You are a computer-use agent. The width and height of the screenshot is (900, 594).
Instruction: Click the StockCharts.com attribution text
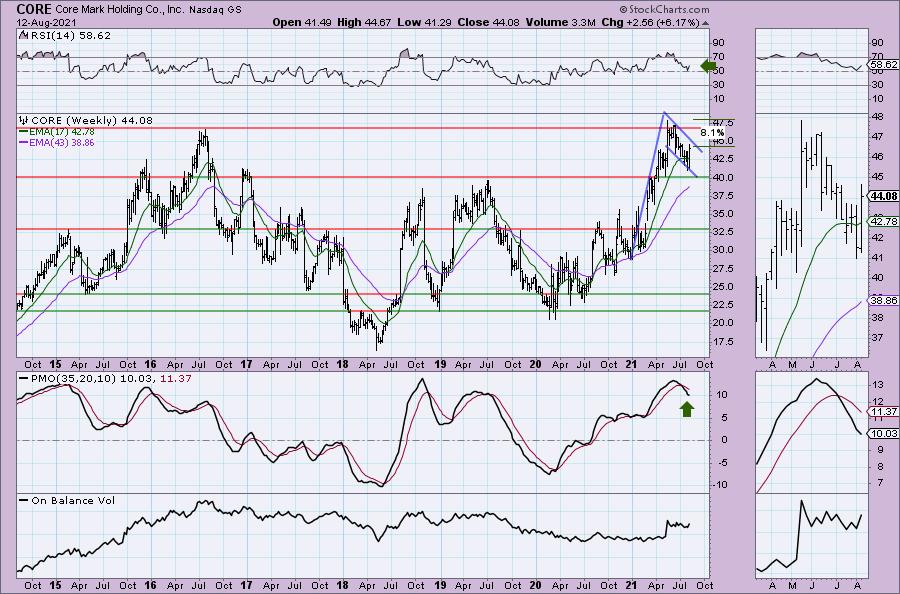pyautogui.click(x=664, y=9)
